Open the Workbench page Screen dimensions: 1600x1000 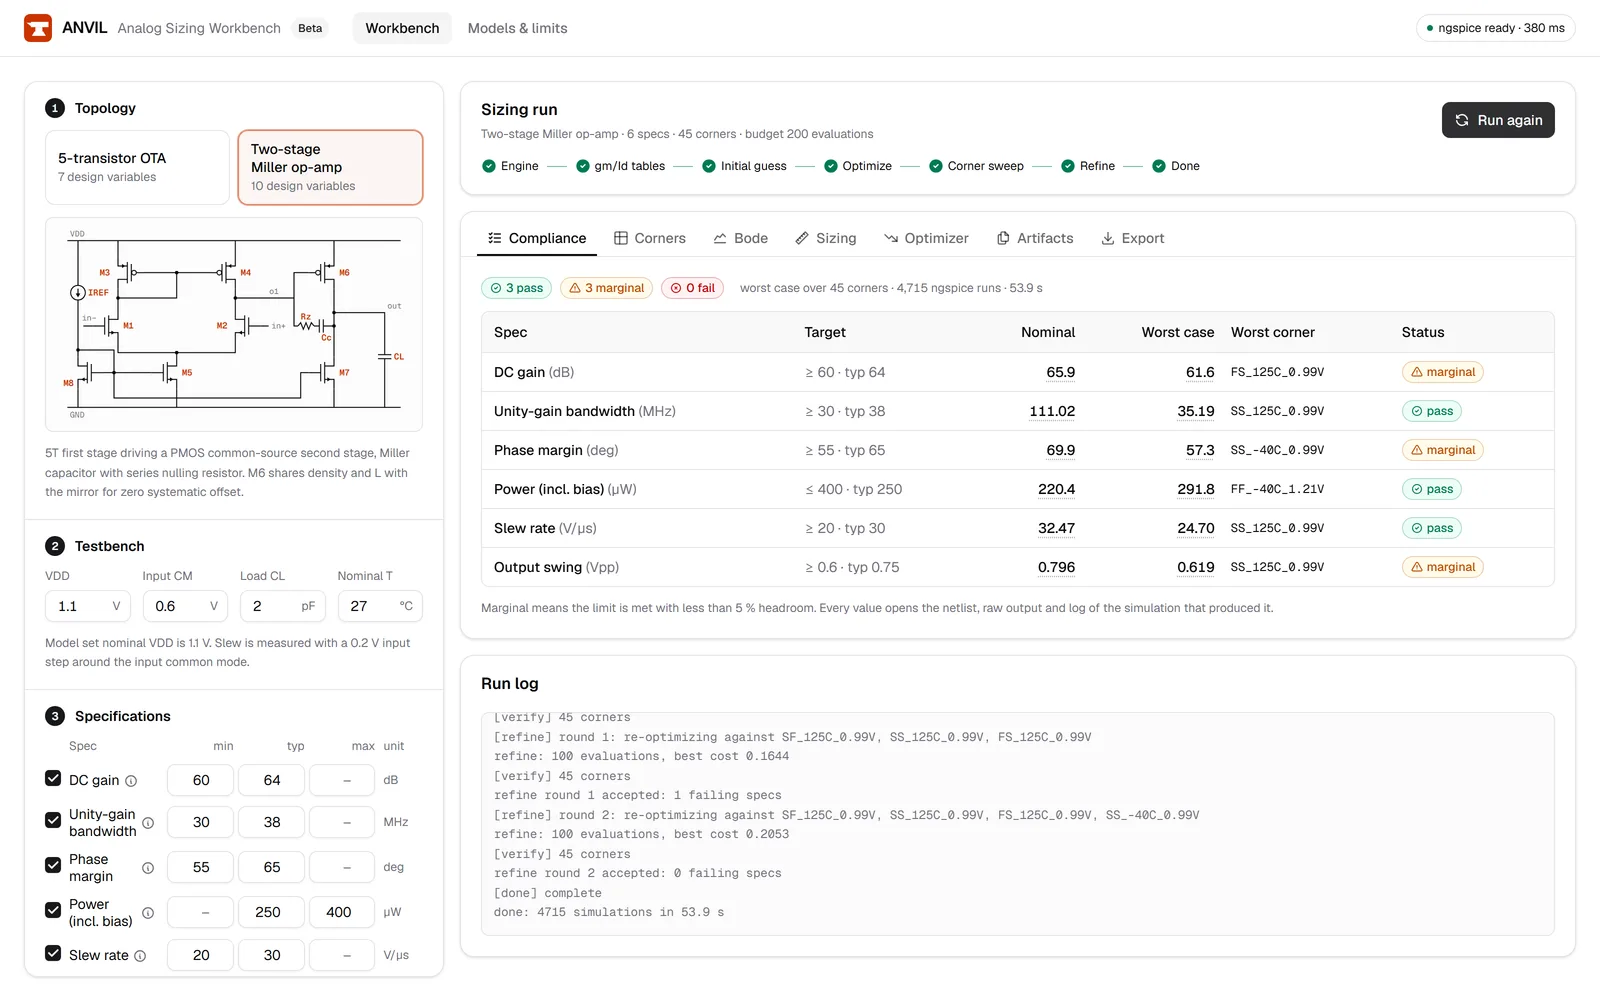click(x=402, y=28)
